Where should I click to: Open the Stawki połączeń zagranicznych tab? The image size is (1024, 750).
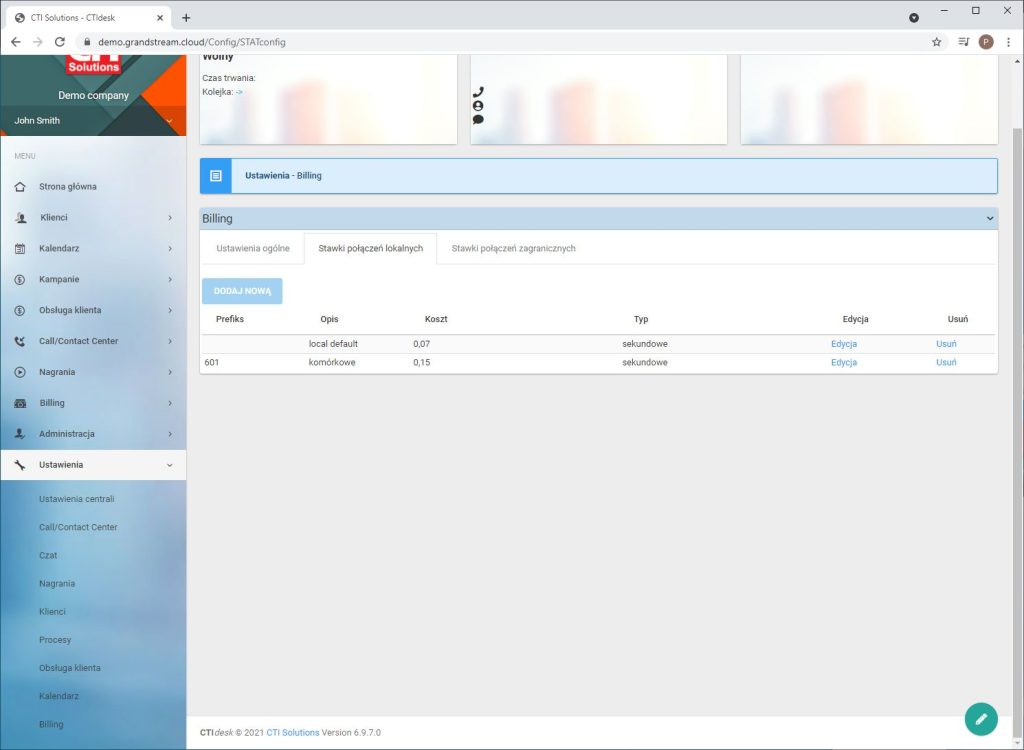(513, 248)
